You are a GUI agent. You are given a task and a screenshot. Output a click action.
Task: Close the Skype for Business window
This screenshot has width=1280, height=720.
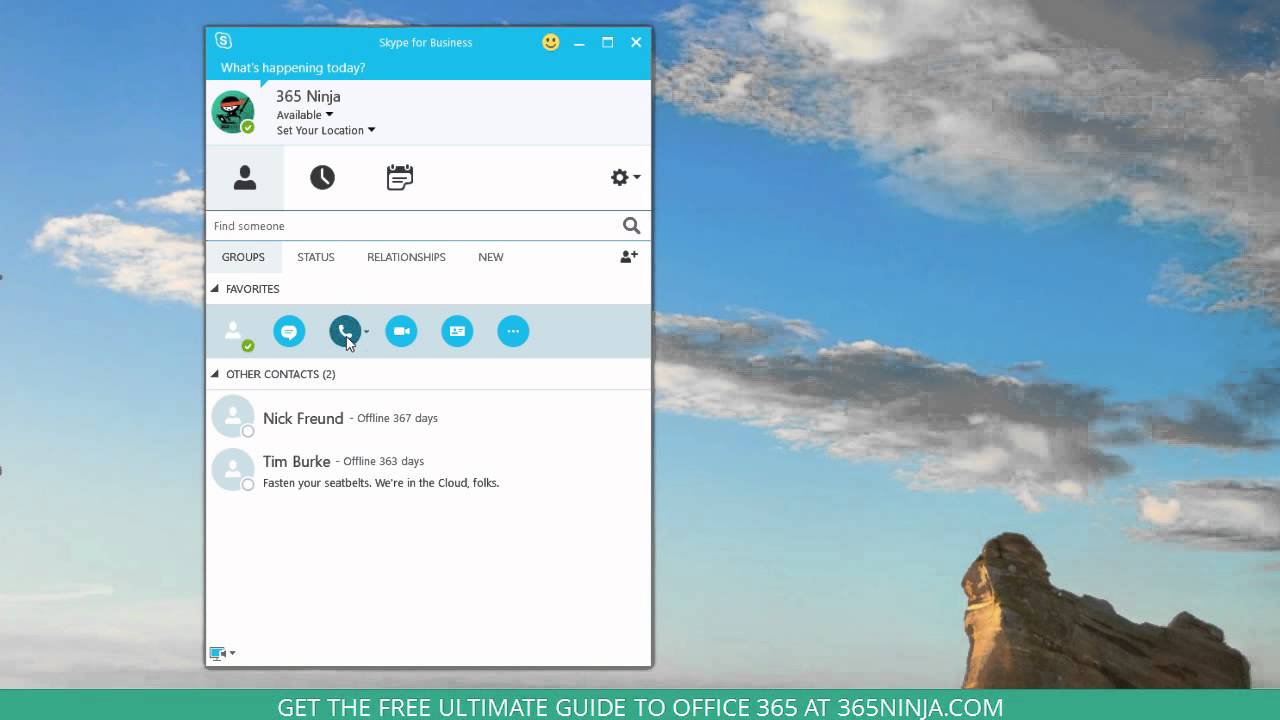(636, 42)
